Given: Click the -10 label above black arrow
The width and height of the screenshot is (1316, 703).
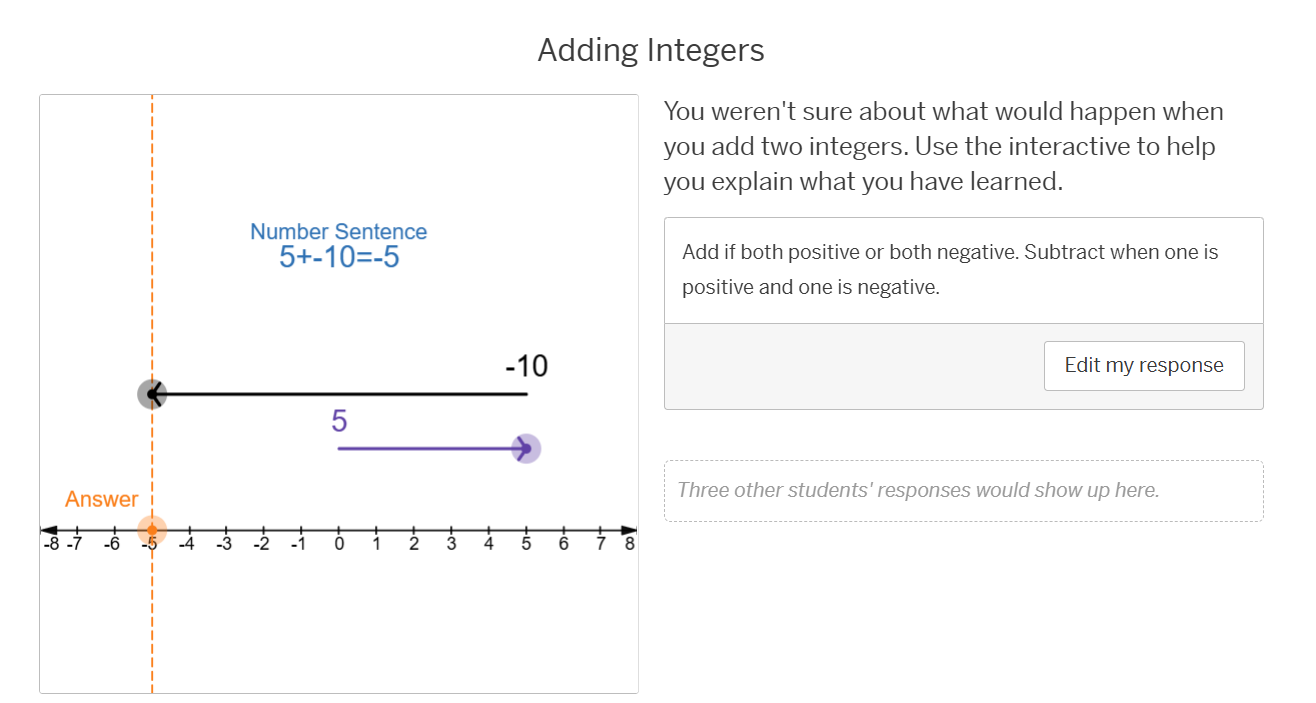Looking at the screenshot, I should pos(526,367).
